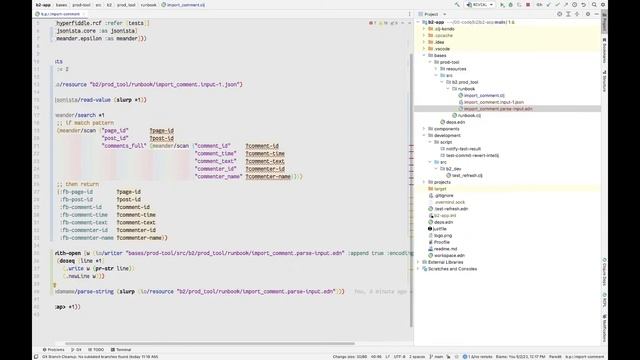Click the Build project hammer icon
The image size is (640, 360).
click(457, 5)
